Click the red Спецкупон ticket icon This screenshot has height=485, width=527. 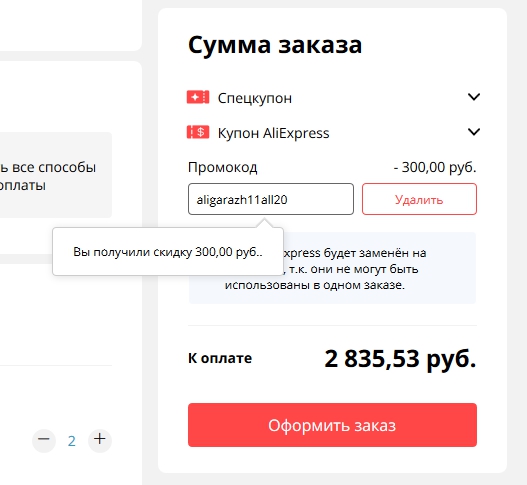click(x=198, y=97)
